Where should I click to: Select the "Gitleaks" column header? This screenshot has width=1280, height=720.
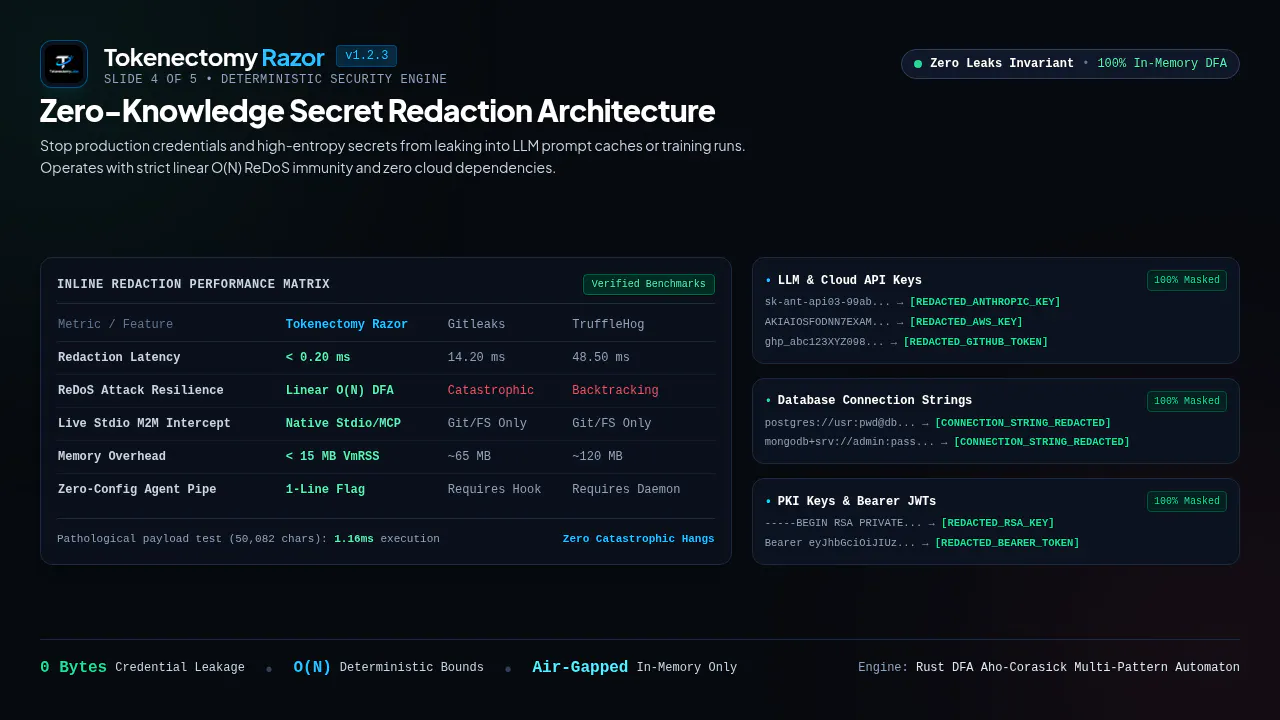[x=476, y=324]
